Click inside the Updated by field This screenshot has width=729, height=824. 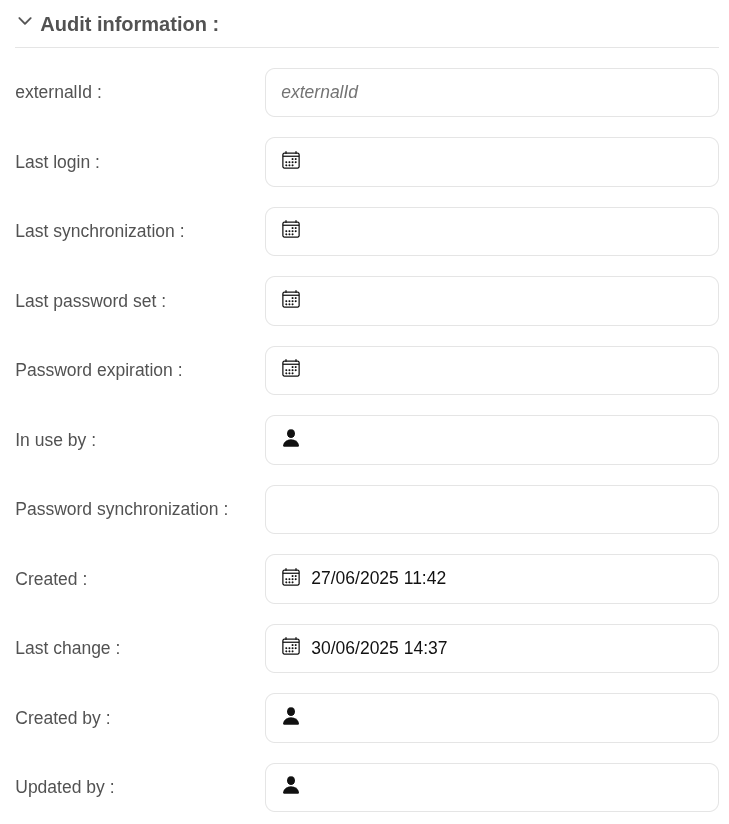tap(492, 788)
